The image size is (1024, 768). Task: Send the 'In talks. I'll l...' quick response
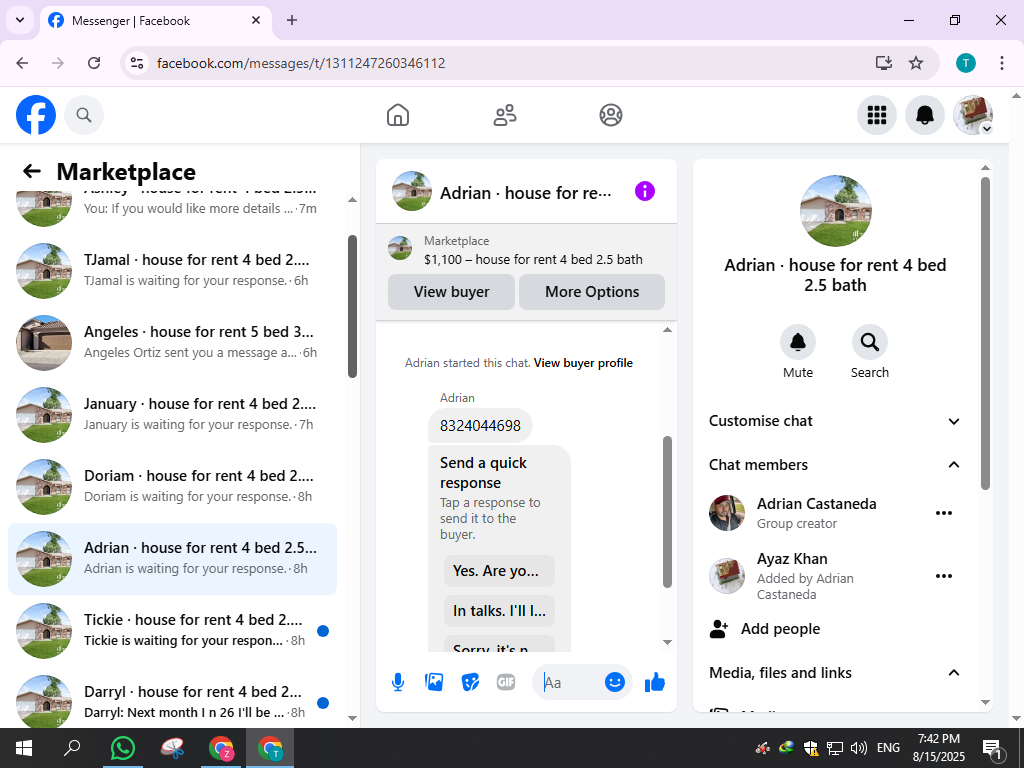click(499, 611)
